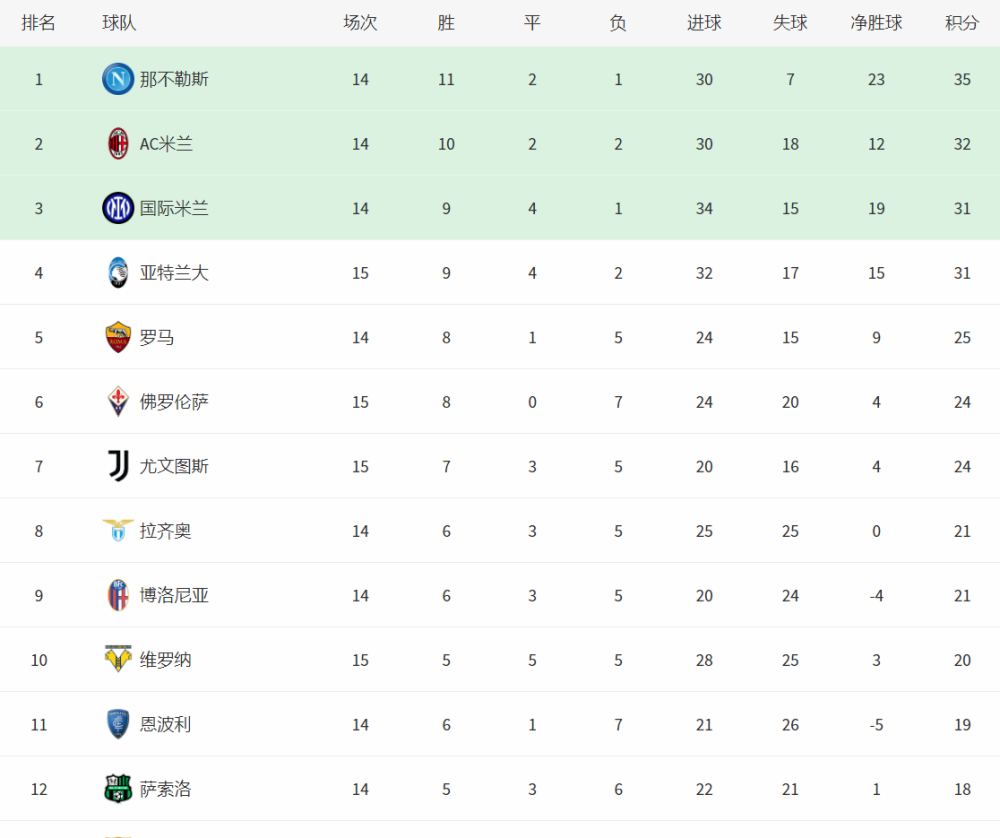Click the Sassuolo club crest

(x=118, y=789)
